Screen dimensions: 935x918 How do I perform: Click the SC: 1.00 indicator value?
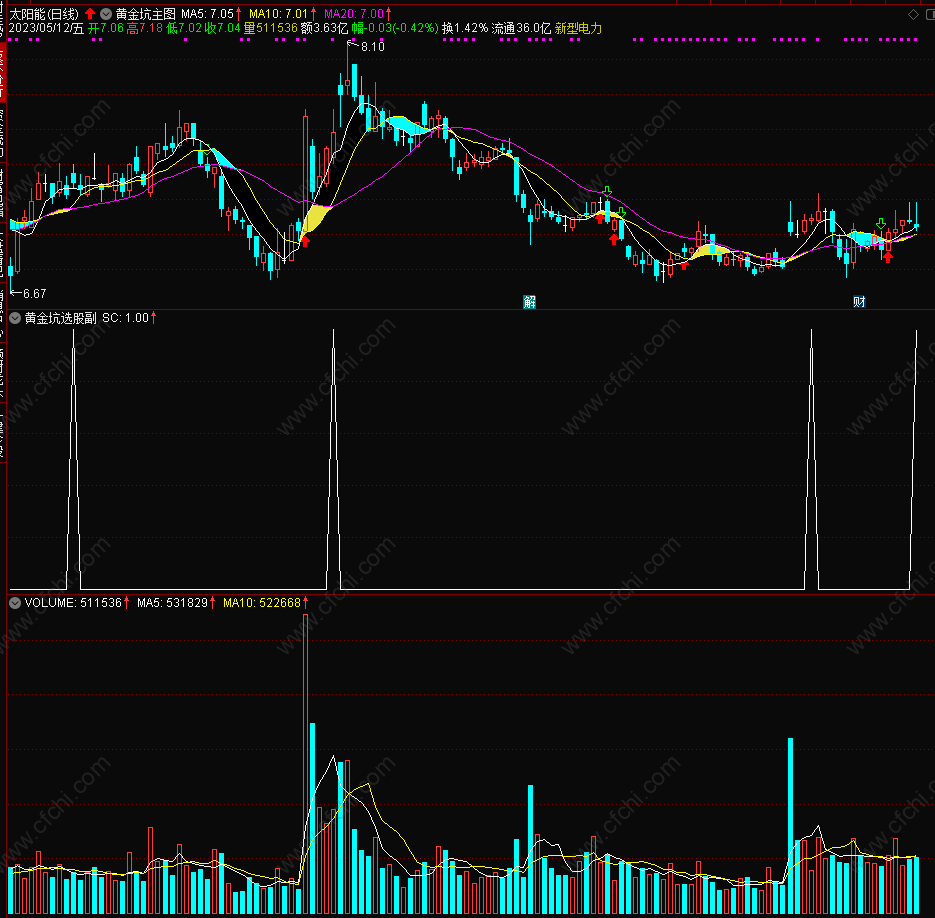125,319
